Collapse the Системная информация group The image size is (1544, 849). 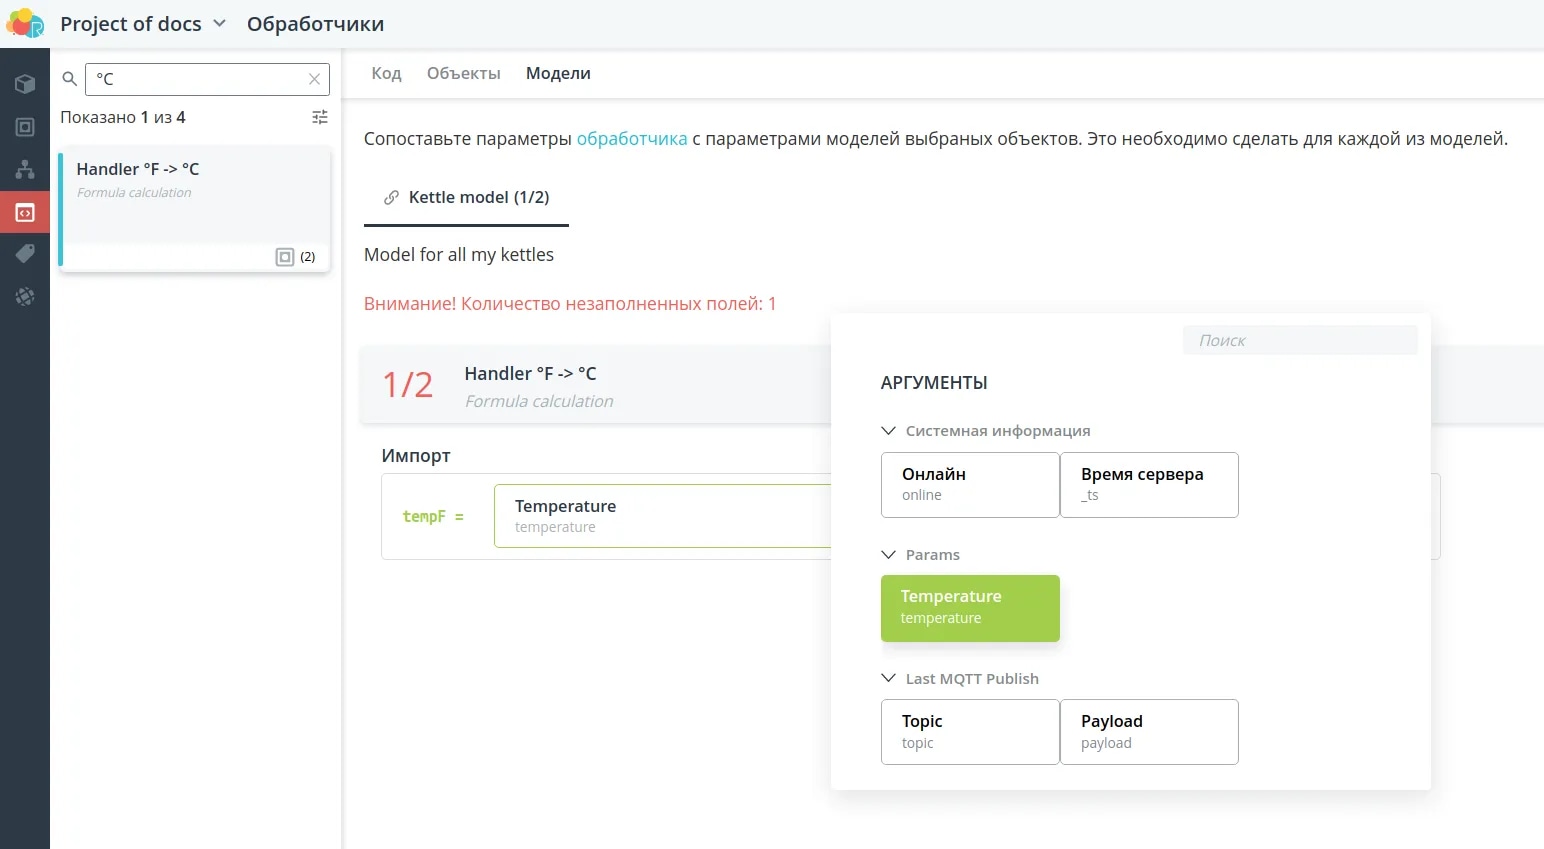[985, 431]
